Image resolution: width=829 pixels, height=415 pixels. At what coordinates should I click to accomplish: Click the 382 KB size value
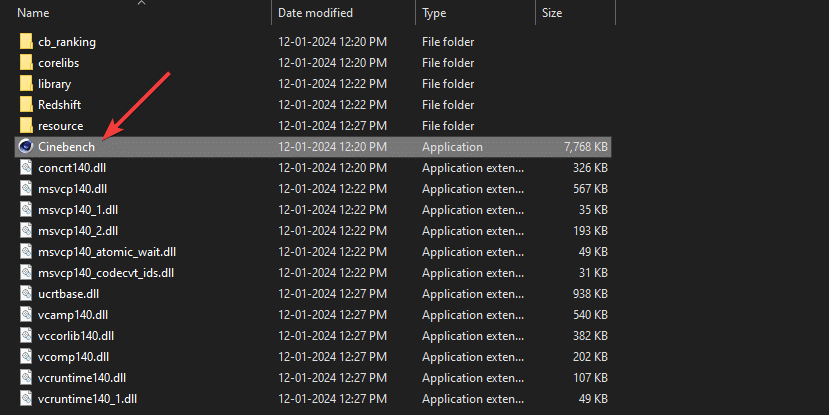590,336
